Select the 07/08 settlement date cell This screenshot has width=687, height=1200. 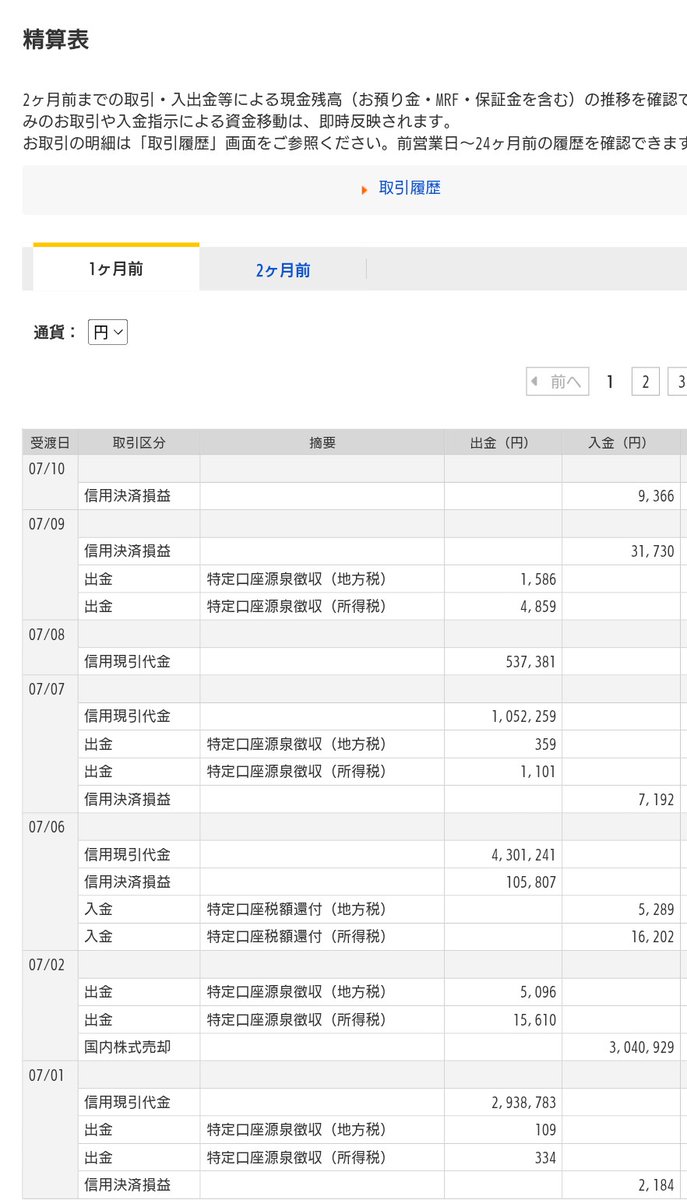tap(50, 647)
